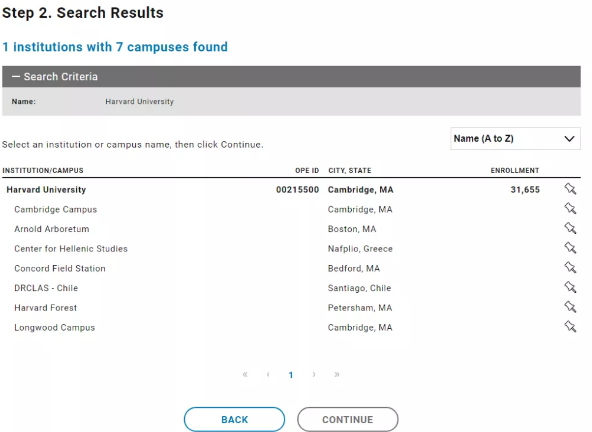Click the CONTINUE button
Viewport: 592px width, 432px height.
click(348, 419)
